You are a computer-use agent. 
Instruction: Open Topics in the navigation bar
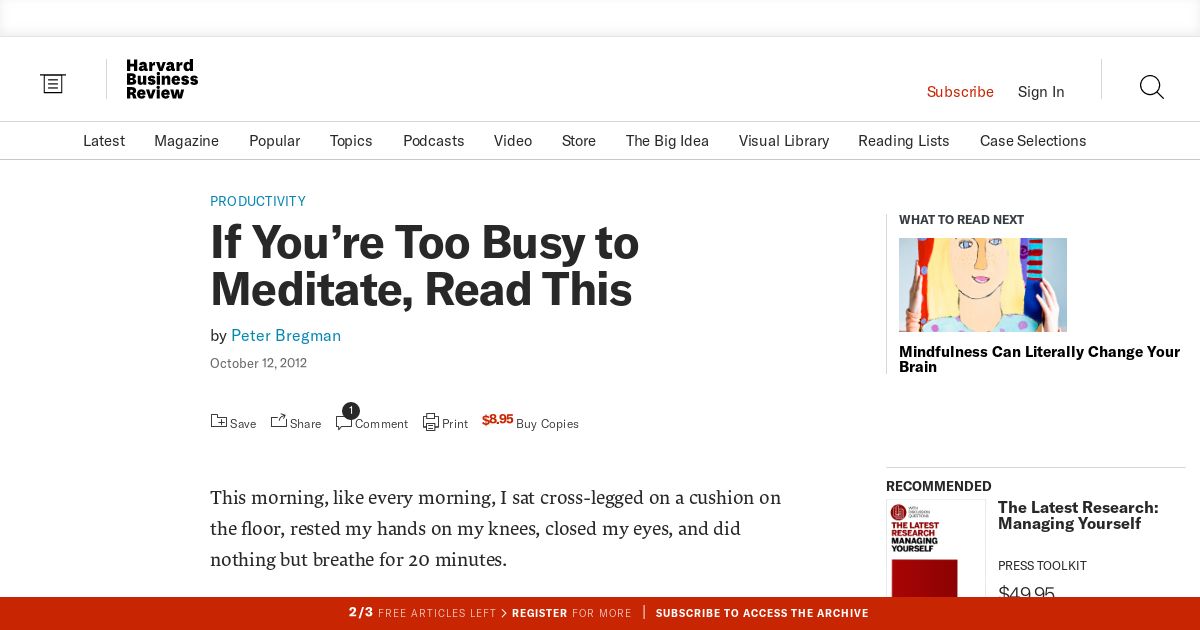point(351,141)
